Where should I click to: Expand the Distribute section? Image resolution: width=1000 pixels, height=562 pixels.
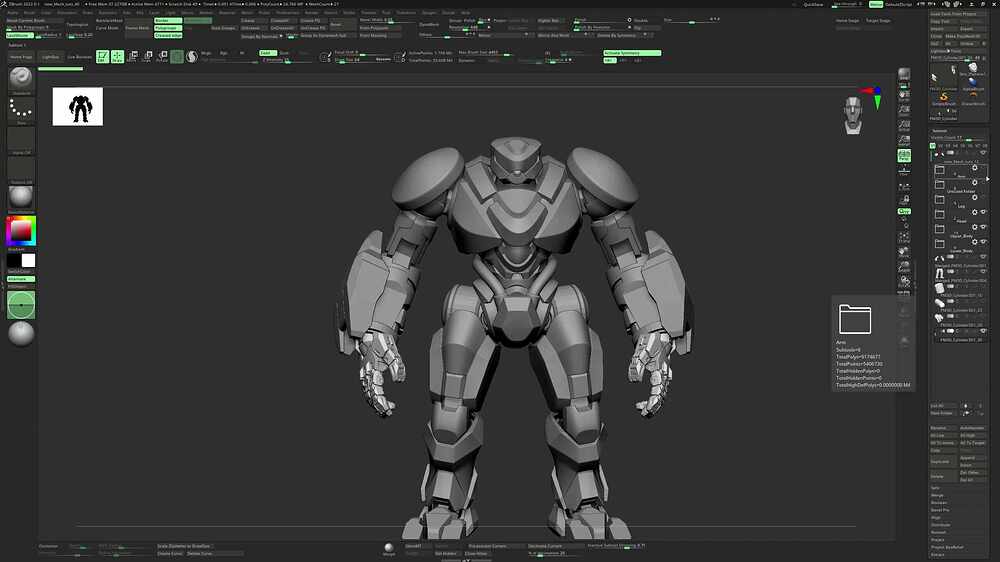pyautogui.click(x=940, y=525)
